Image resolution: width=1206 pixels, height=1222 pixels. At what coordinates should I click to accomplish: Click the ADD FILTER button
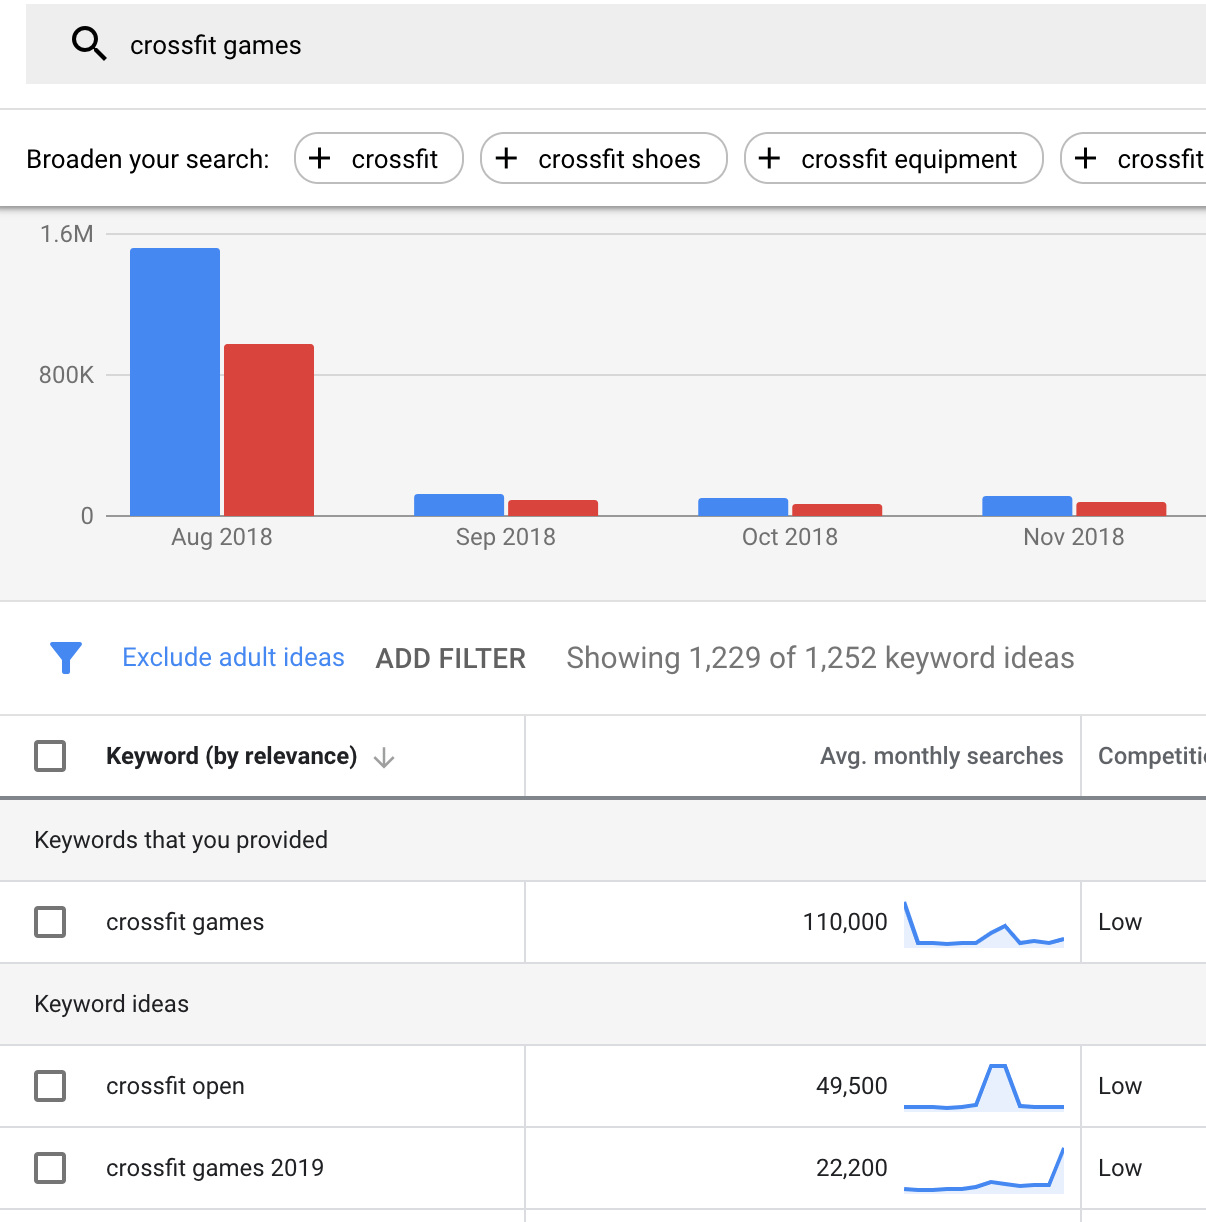coord(450,658)
